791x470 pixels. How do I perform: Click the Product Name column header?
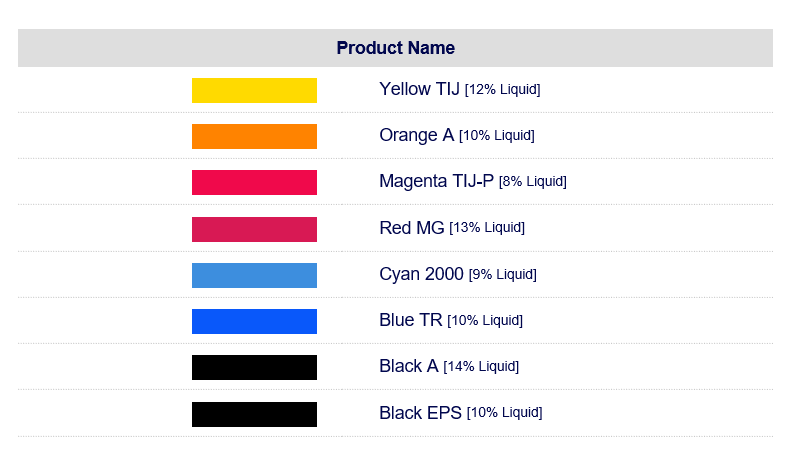[396, 48]
